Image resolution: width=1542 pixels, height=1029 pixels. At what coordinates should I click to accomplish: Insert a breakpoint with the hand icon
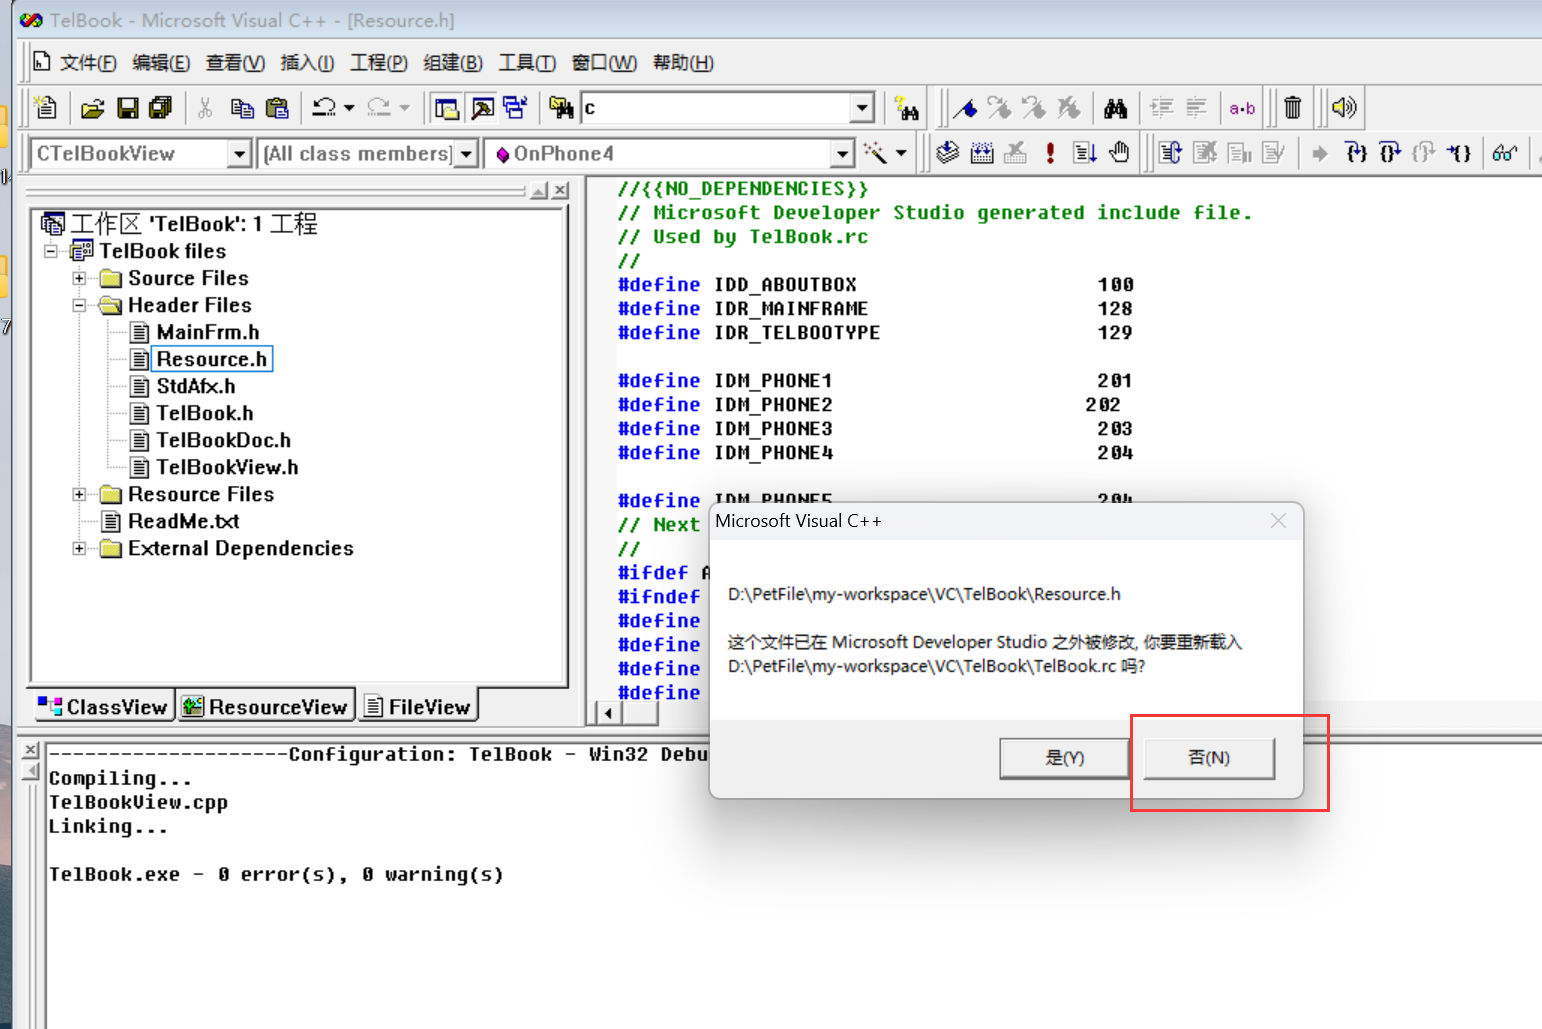(x=1119, y=152)
